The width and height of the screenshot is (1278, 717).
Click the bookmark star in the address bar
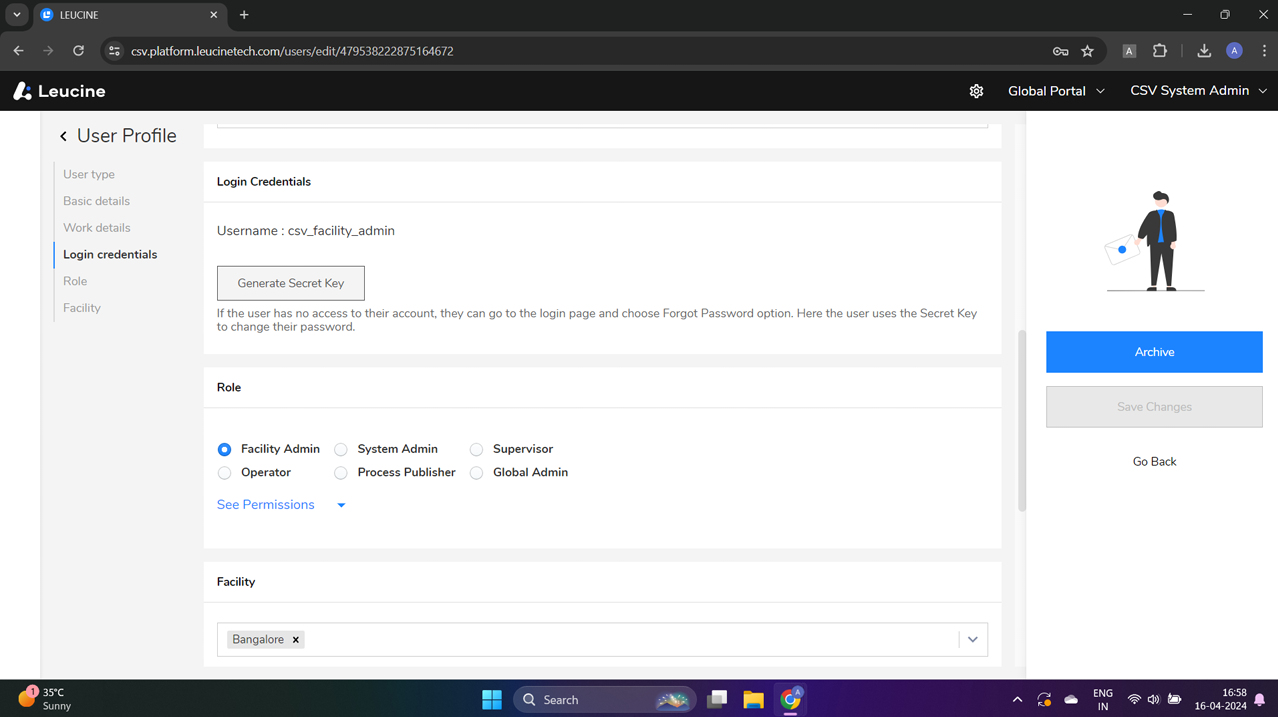click(x=1087, y=50)
